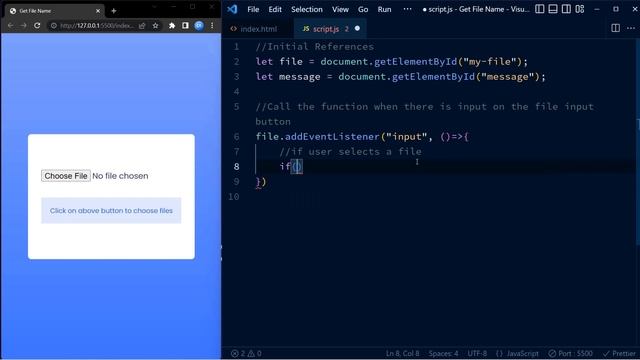
Task: Toggle the secondary side bar layout icon
Action: [x=567, y=9]
